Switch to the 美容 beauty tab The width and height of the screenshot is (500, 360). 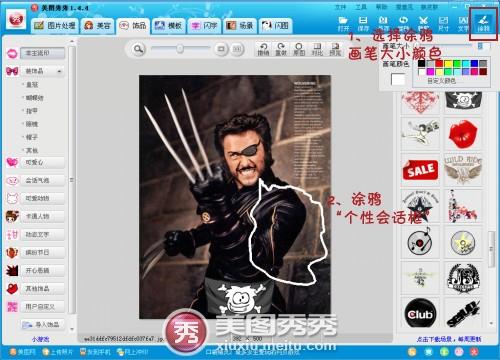pos(98,26)
